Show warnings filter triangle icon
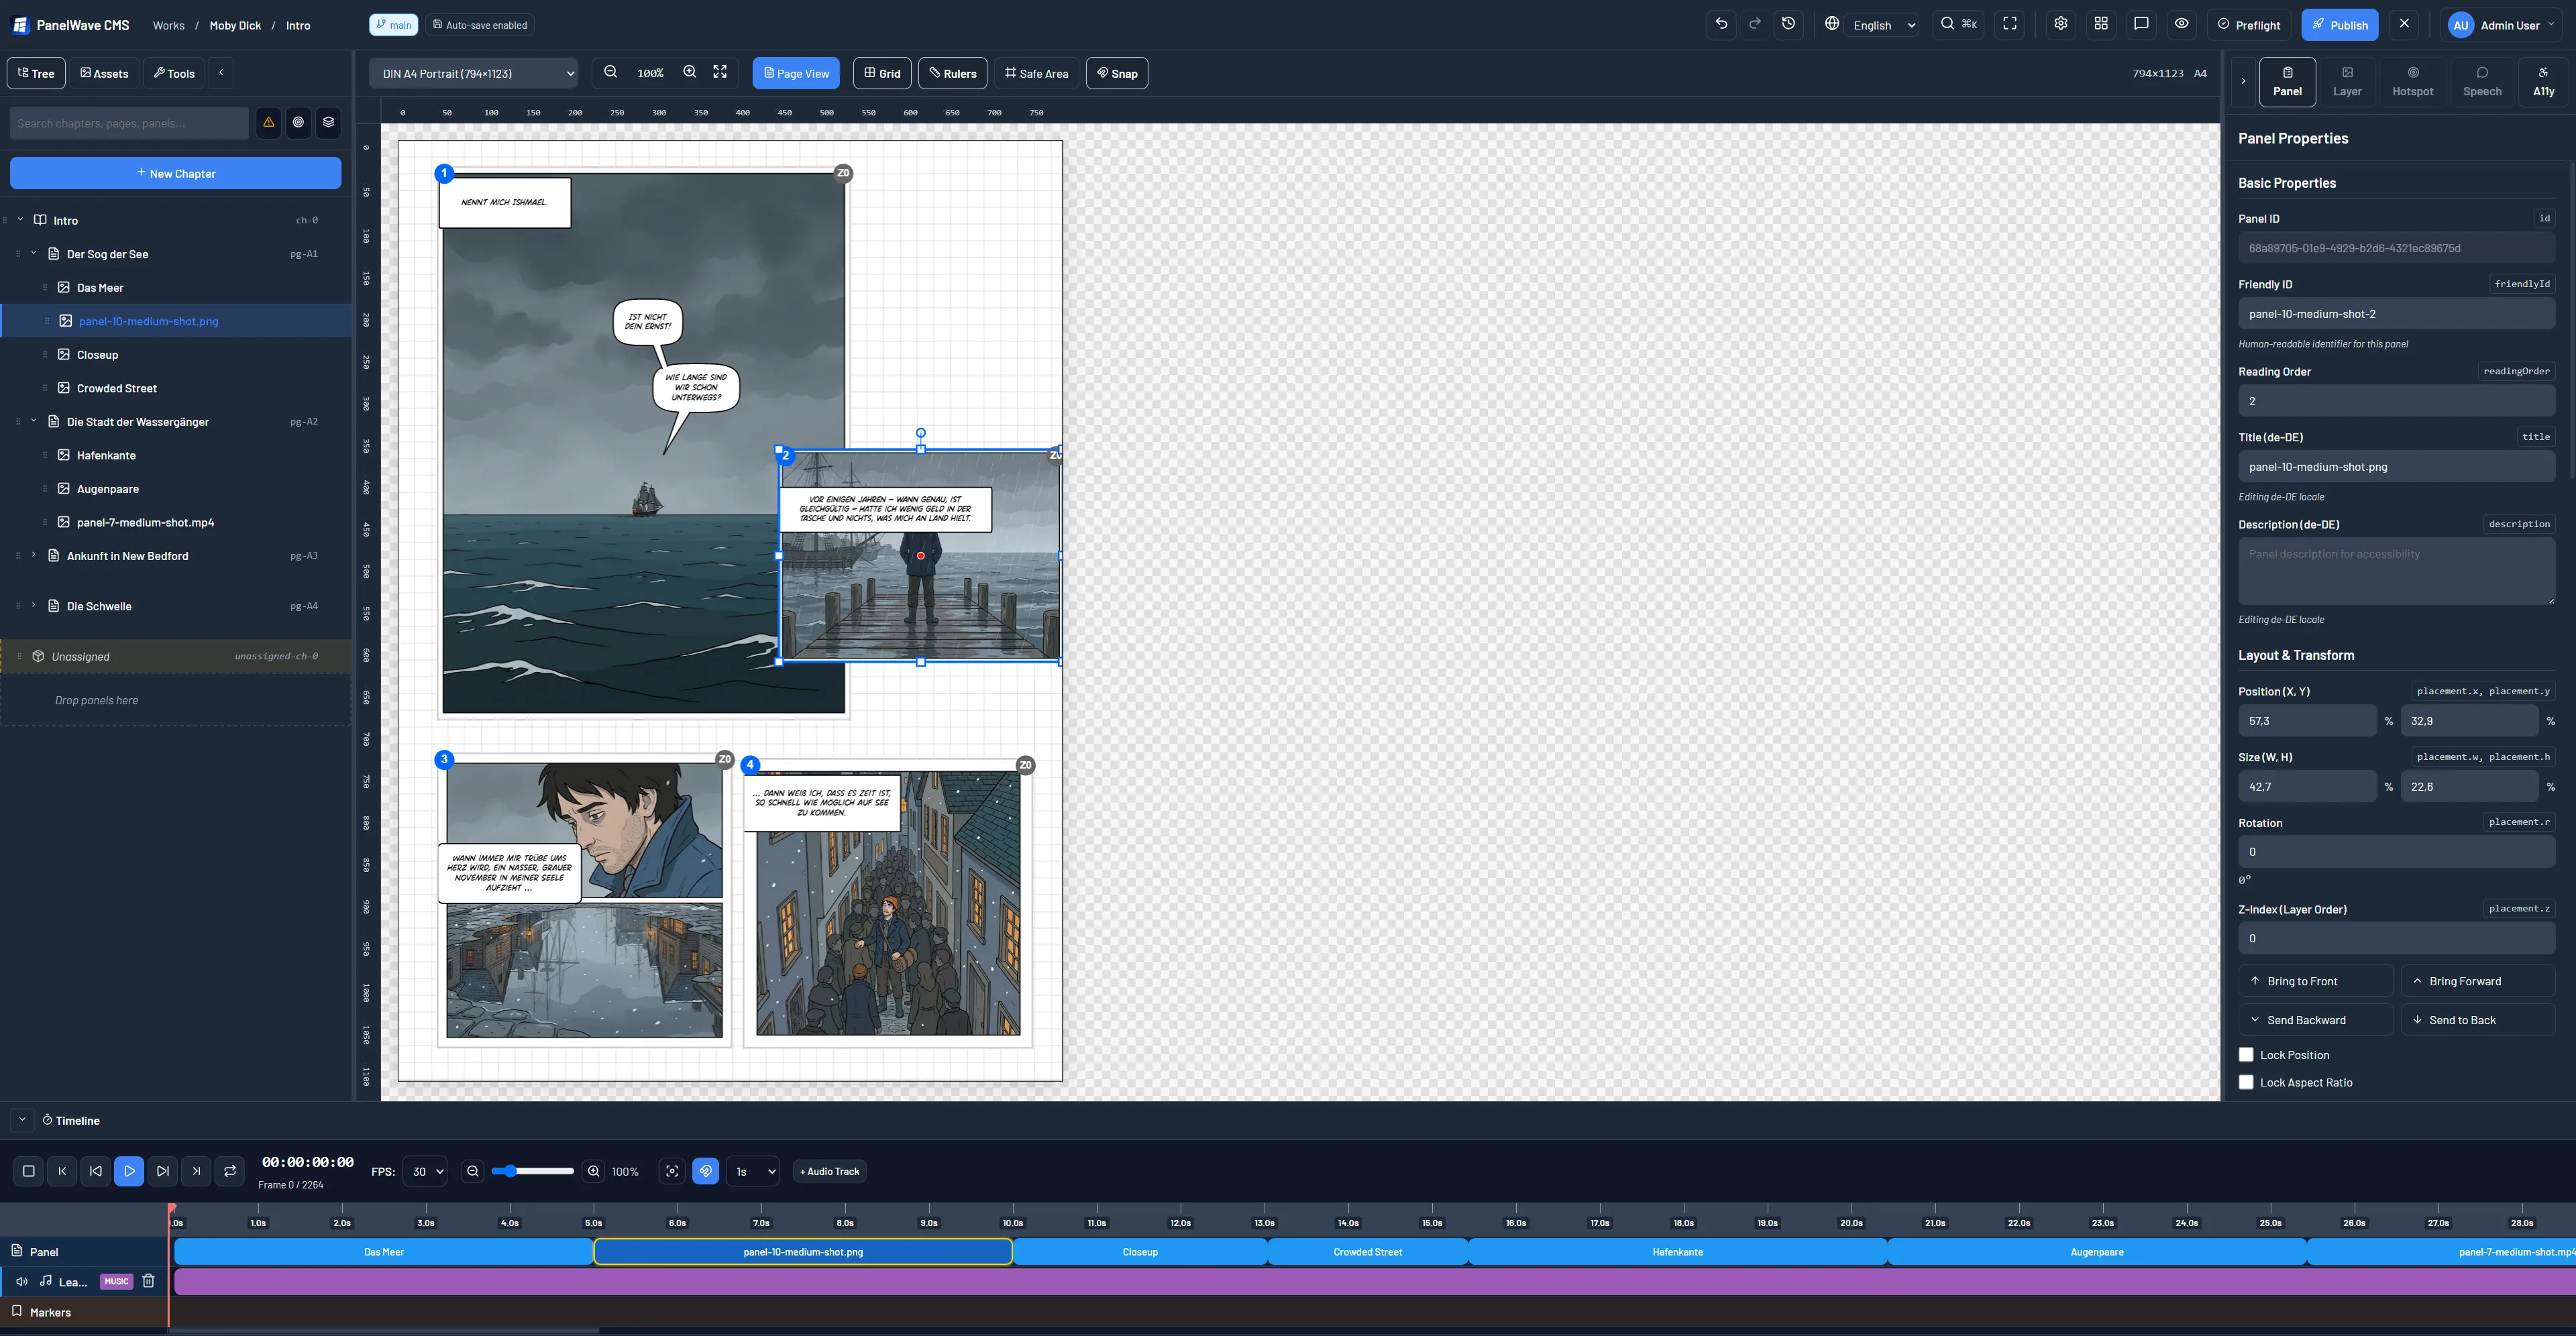 (x=268, y=123)
